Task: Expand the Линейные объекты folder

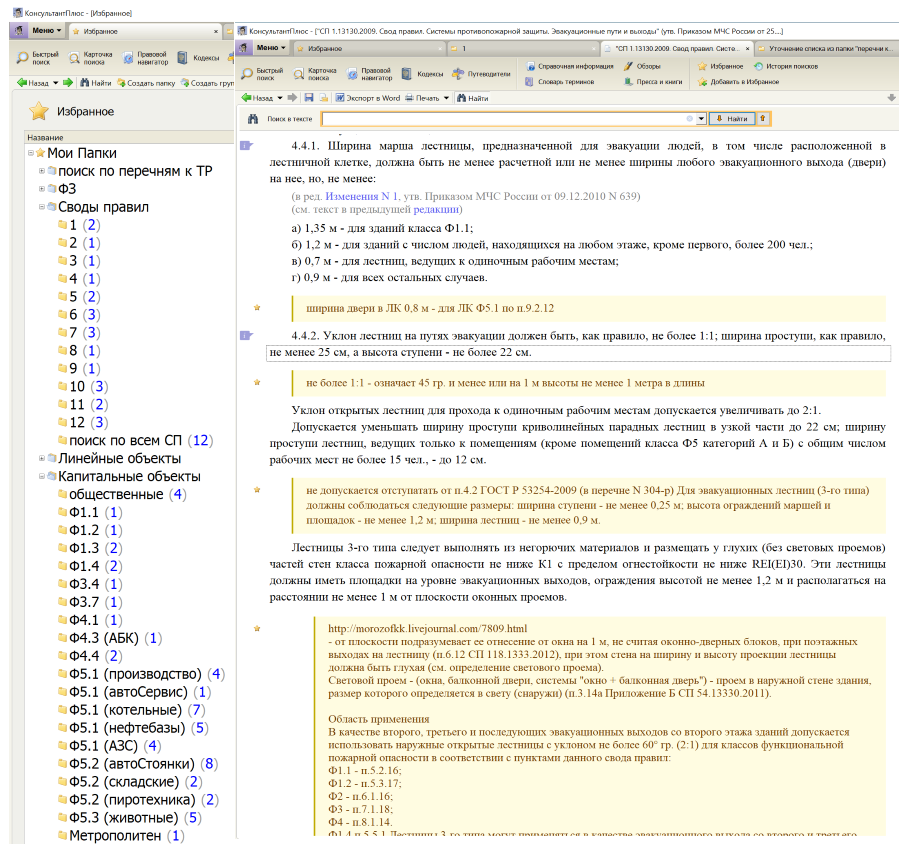Action: pyautogui.click(x=42, y=458)
